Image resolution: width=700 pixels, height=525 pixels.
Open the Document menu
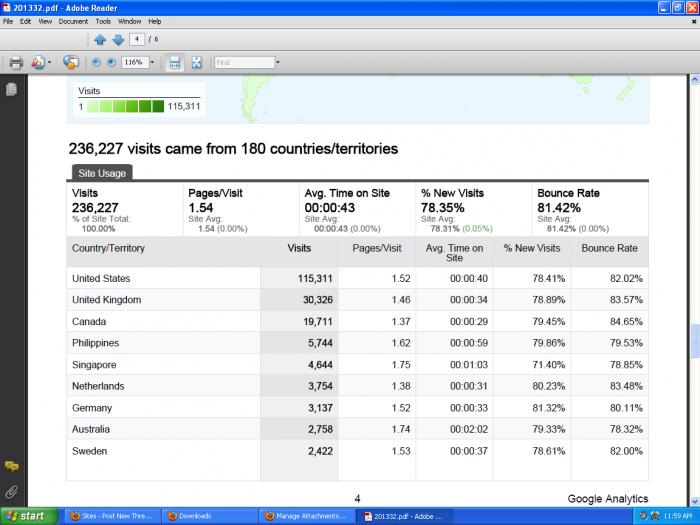tap(73, 21)
